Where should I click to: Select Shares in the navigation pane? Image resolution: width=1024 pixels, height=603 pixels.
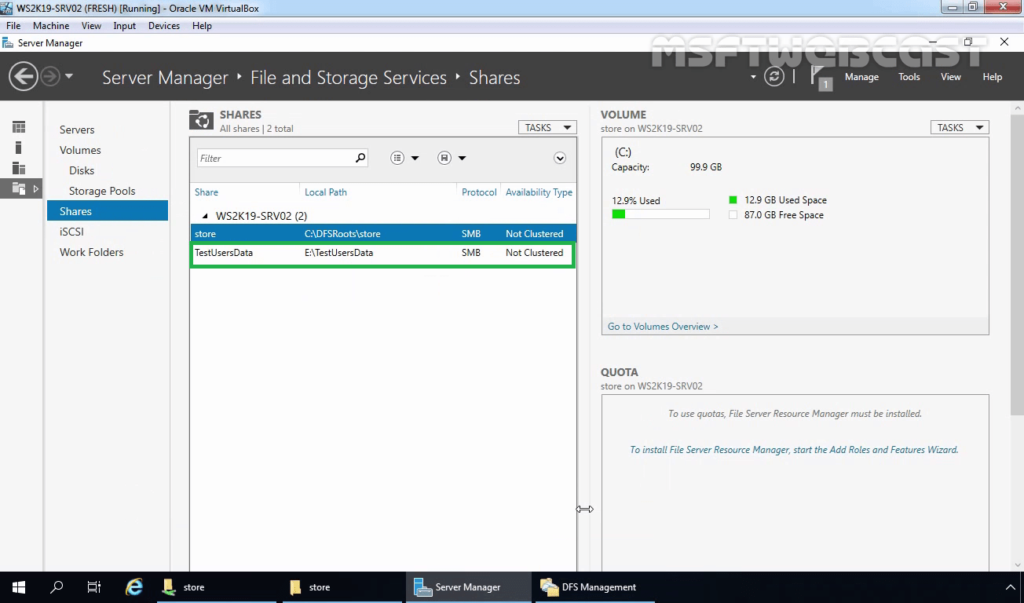[x=107, y=211]
